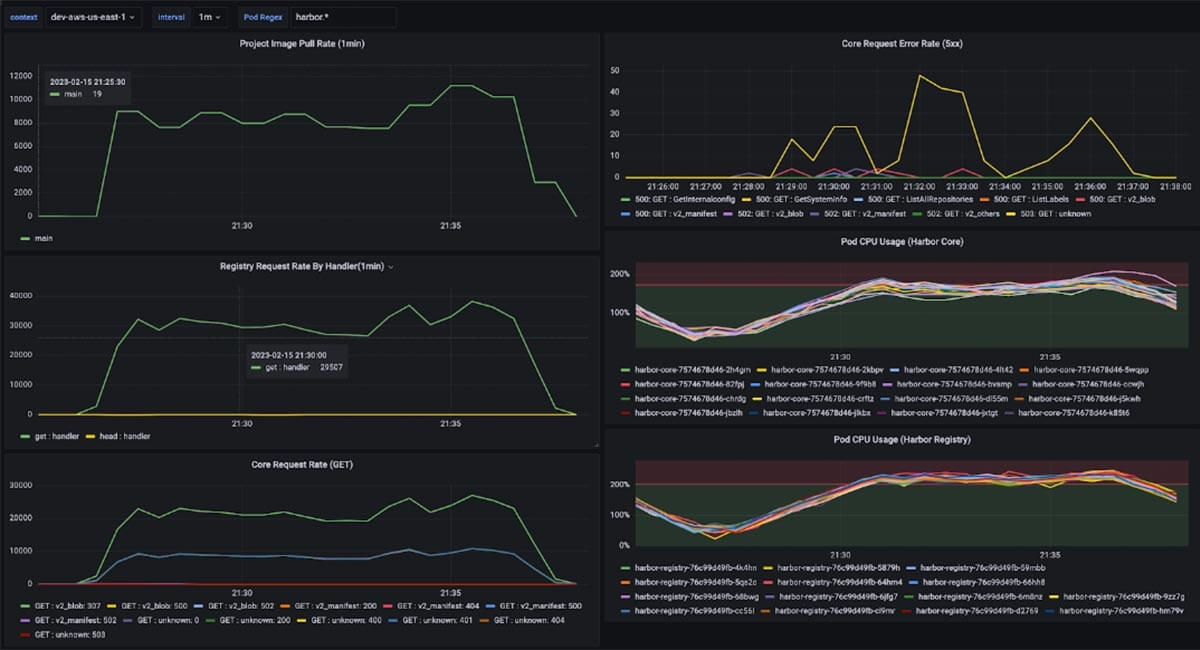Open the interval 1m dropdown
Viewport: 1200px width, 650px height.
coord(210,17)
